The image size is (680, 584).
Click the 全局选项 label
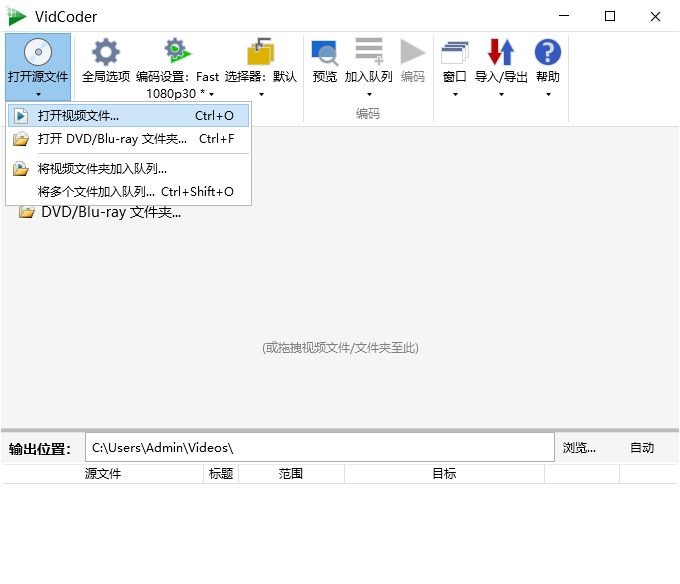[x=106, y=77]
